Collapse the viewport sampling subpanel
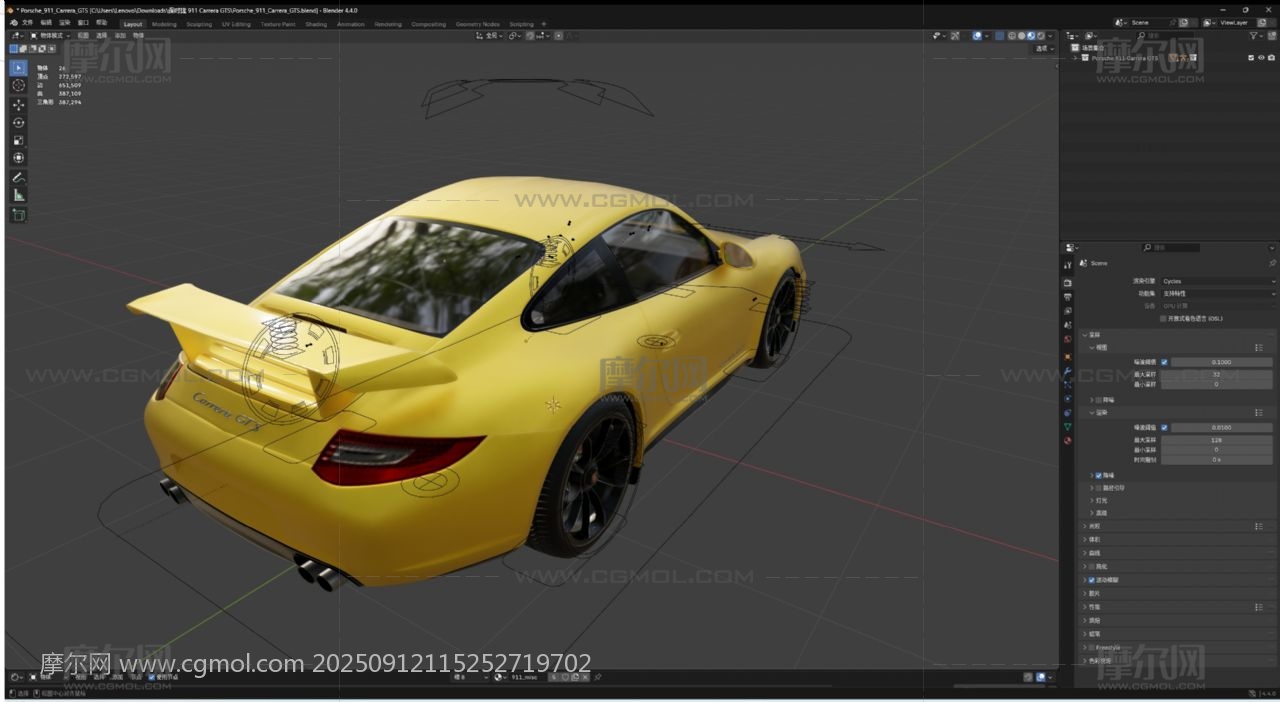 1093,347
